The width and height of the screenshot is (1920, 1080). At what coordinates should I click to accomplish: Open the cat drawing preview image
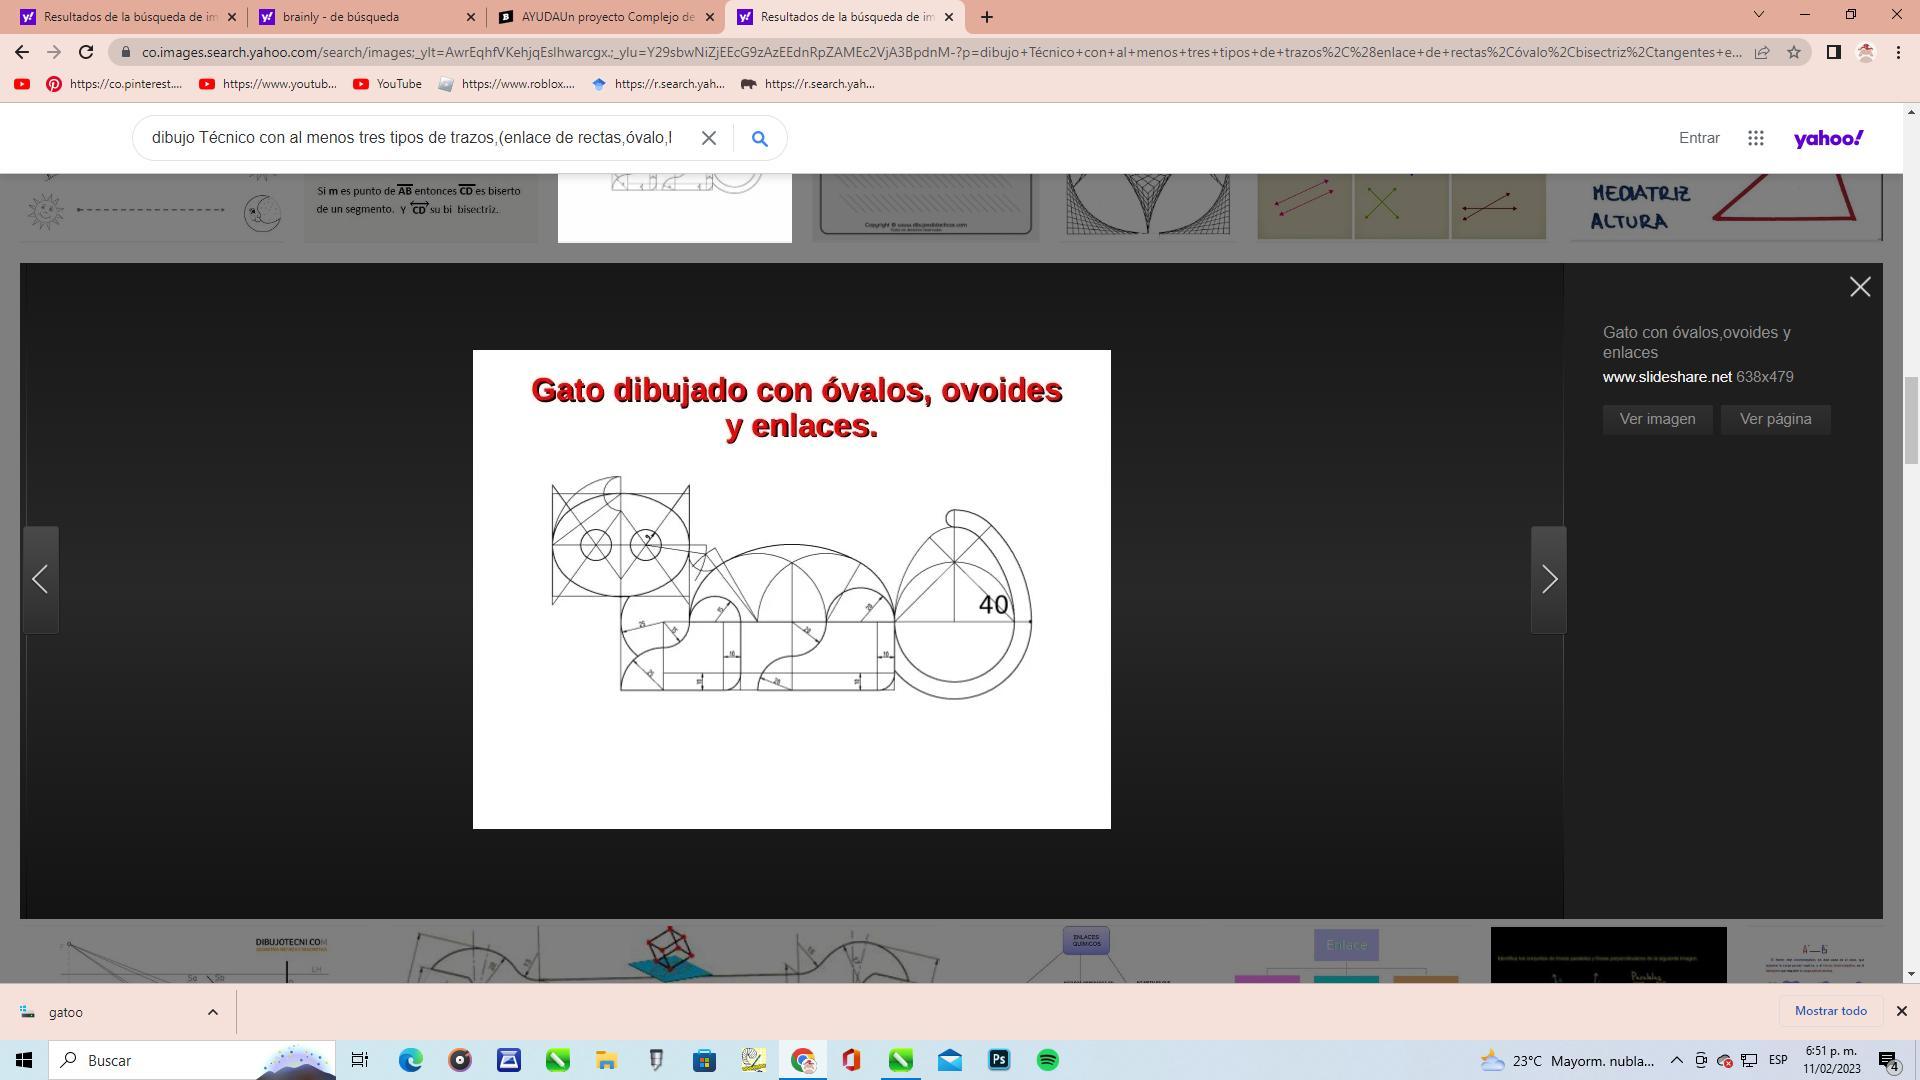[x=791, y=589]
